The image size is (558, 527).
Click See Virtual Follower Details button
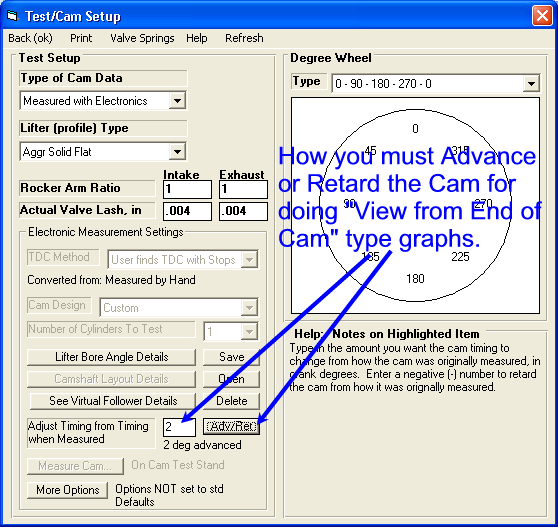point(113,401)
